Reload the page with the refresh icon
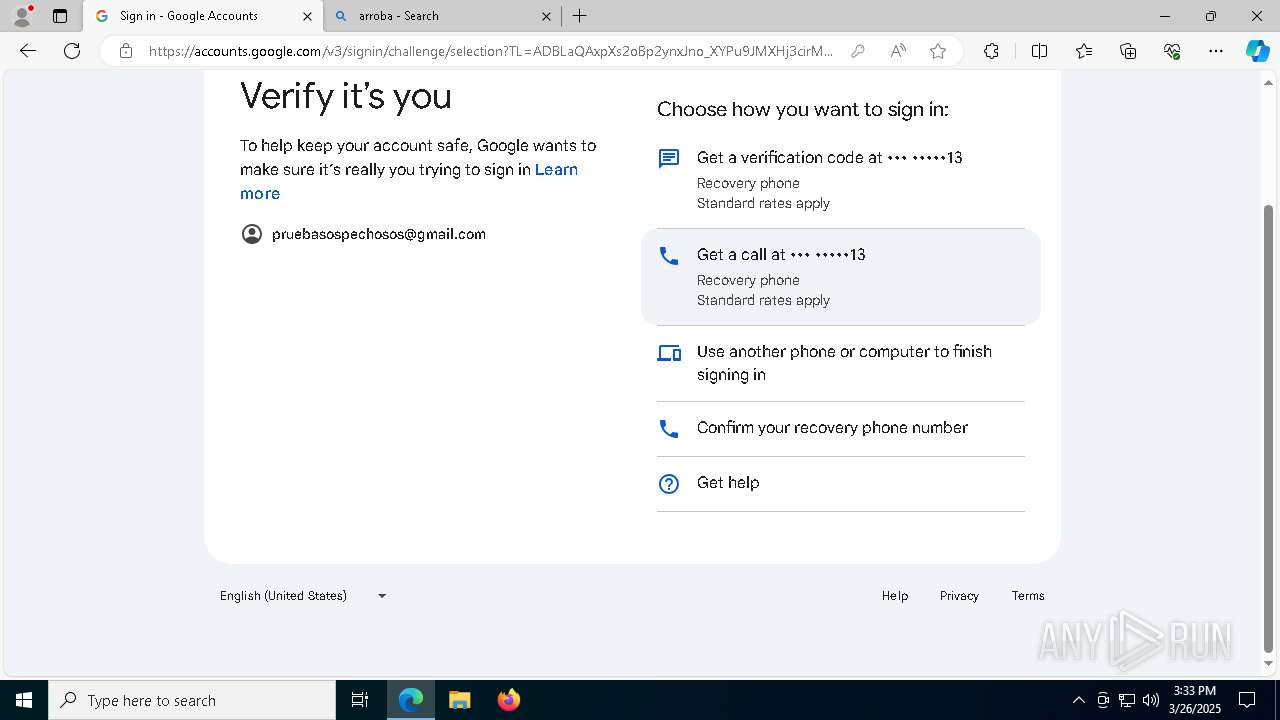 coord(72,51)
